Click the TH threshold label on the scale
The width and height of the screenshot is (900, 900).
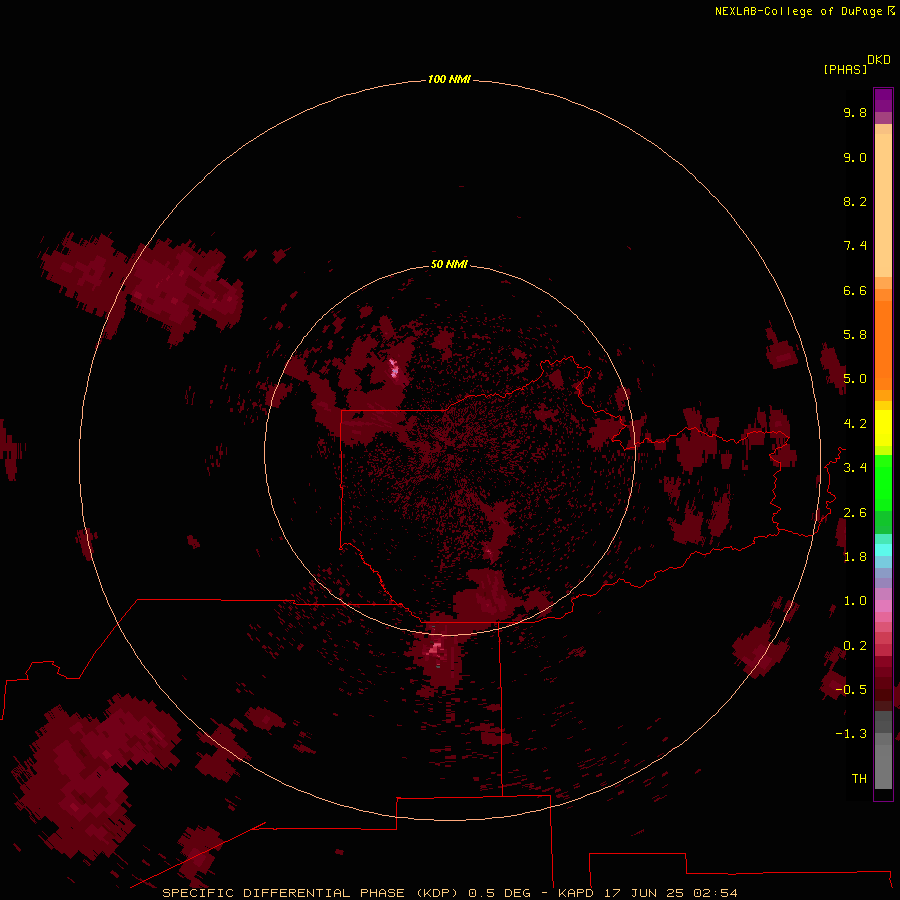[x=859, y=779]
